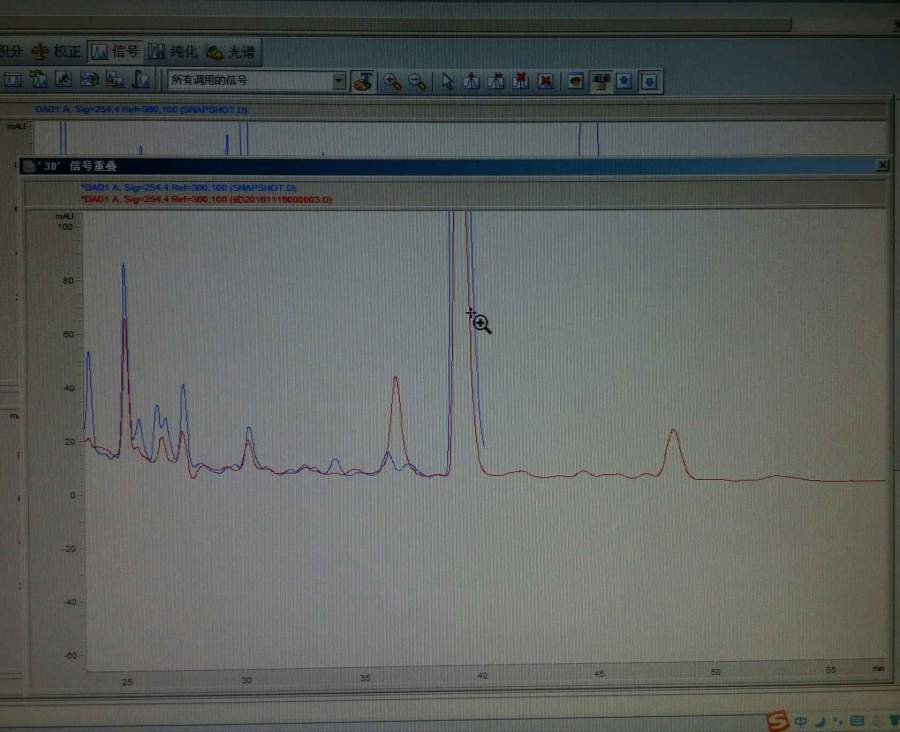Screen dimensions: 900x732
Task: Switch to the 信号 (signal) tab
Action: point(115,52)
